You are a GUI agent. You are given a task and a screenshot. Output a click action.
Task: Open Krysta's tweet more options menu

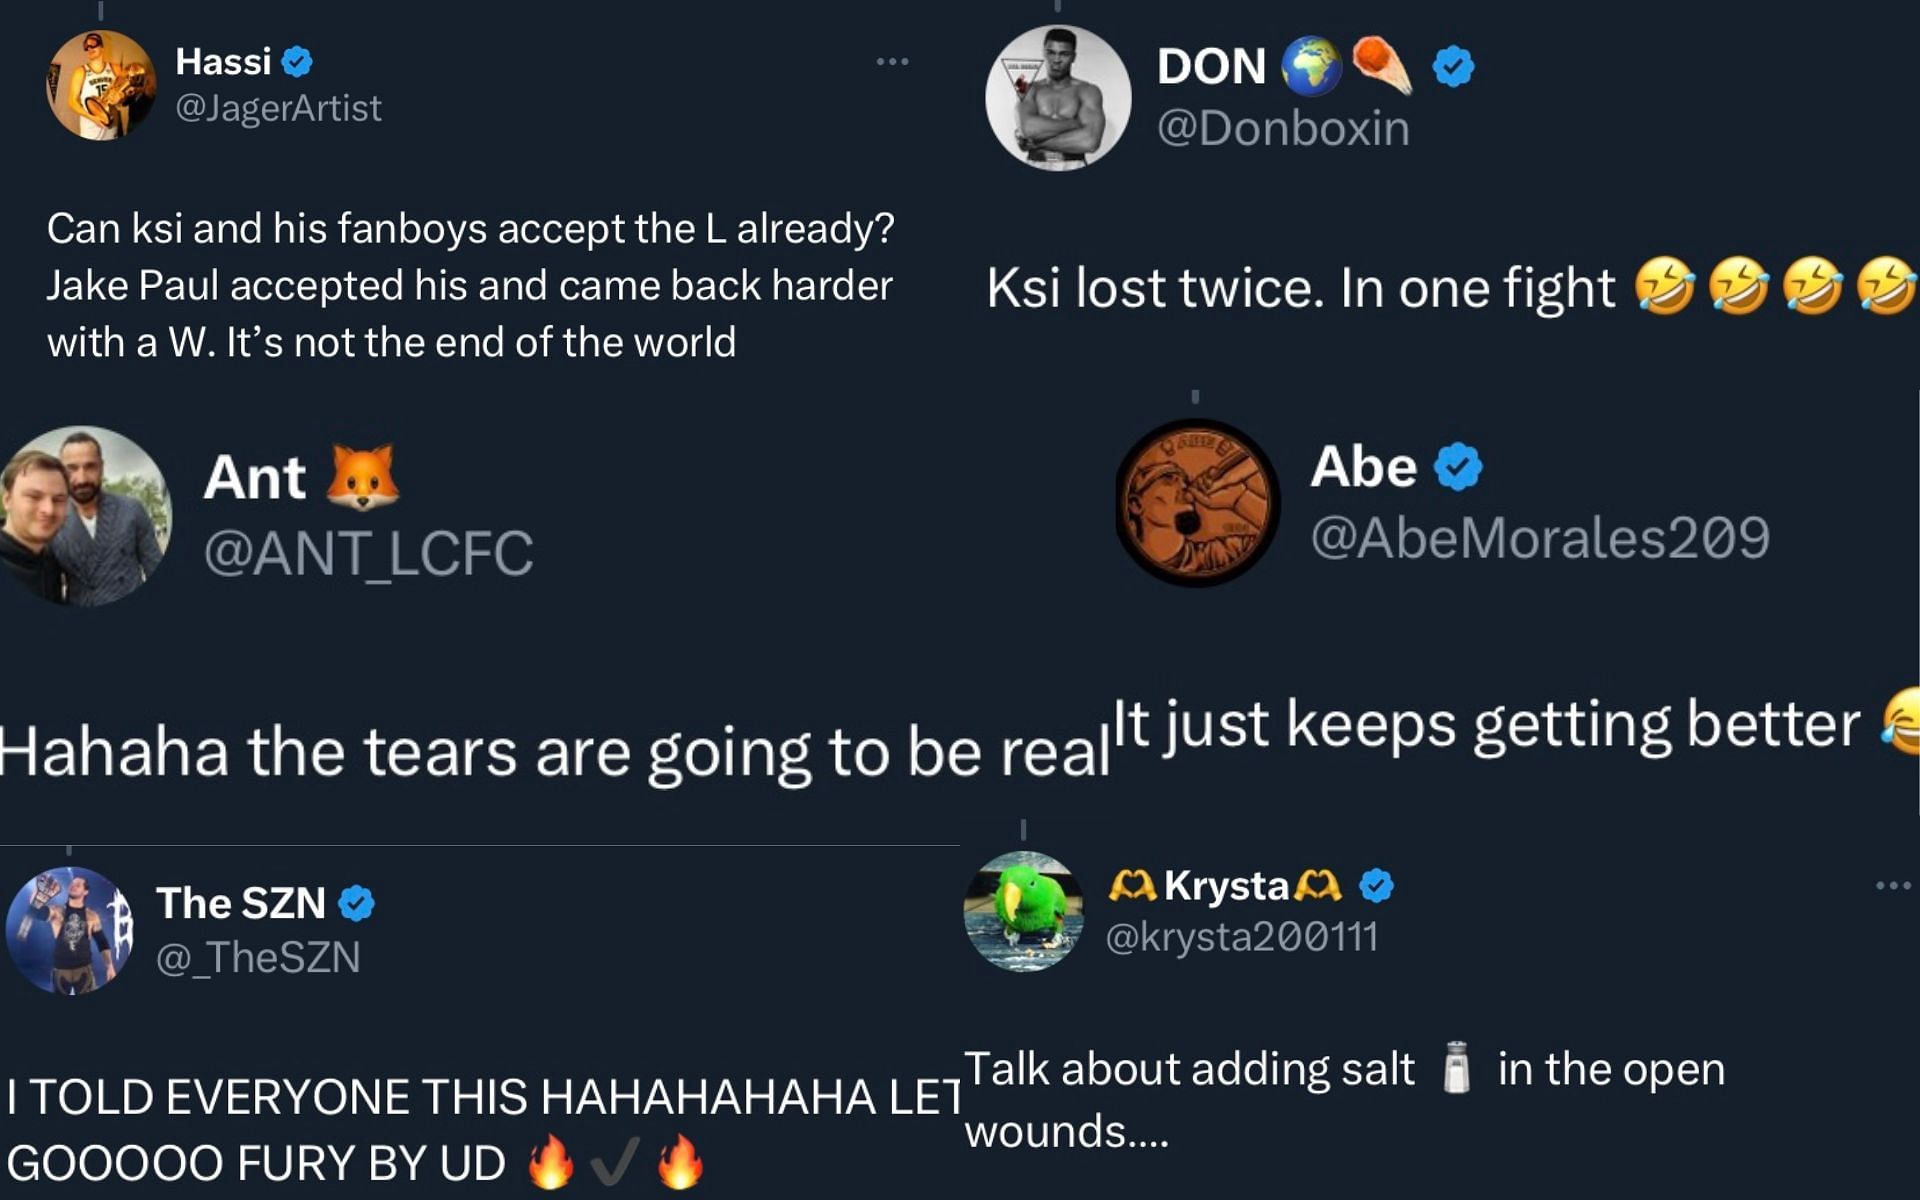pyautogui.click(x=1893, y=885)
